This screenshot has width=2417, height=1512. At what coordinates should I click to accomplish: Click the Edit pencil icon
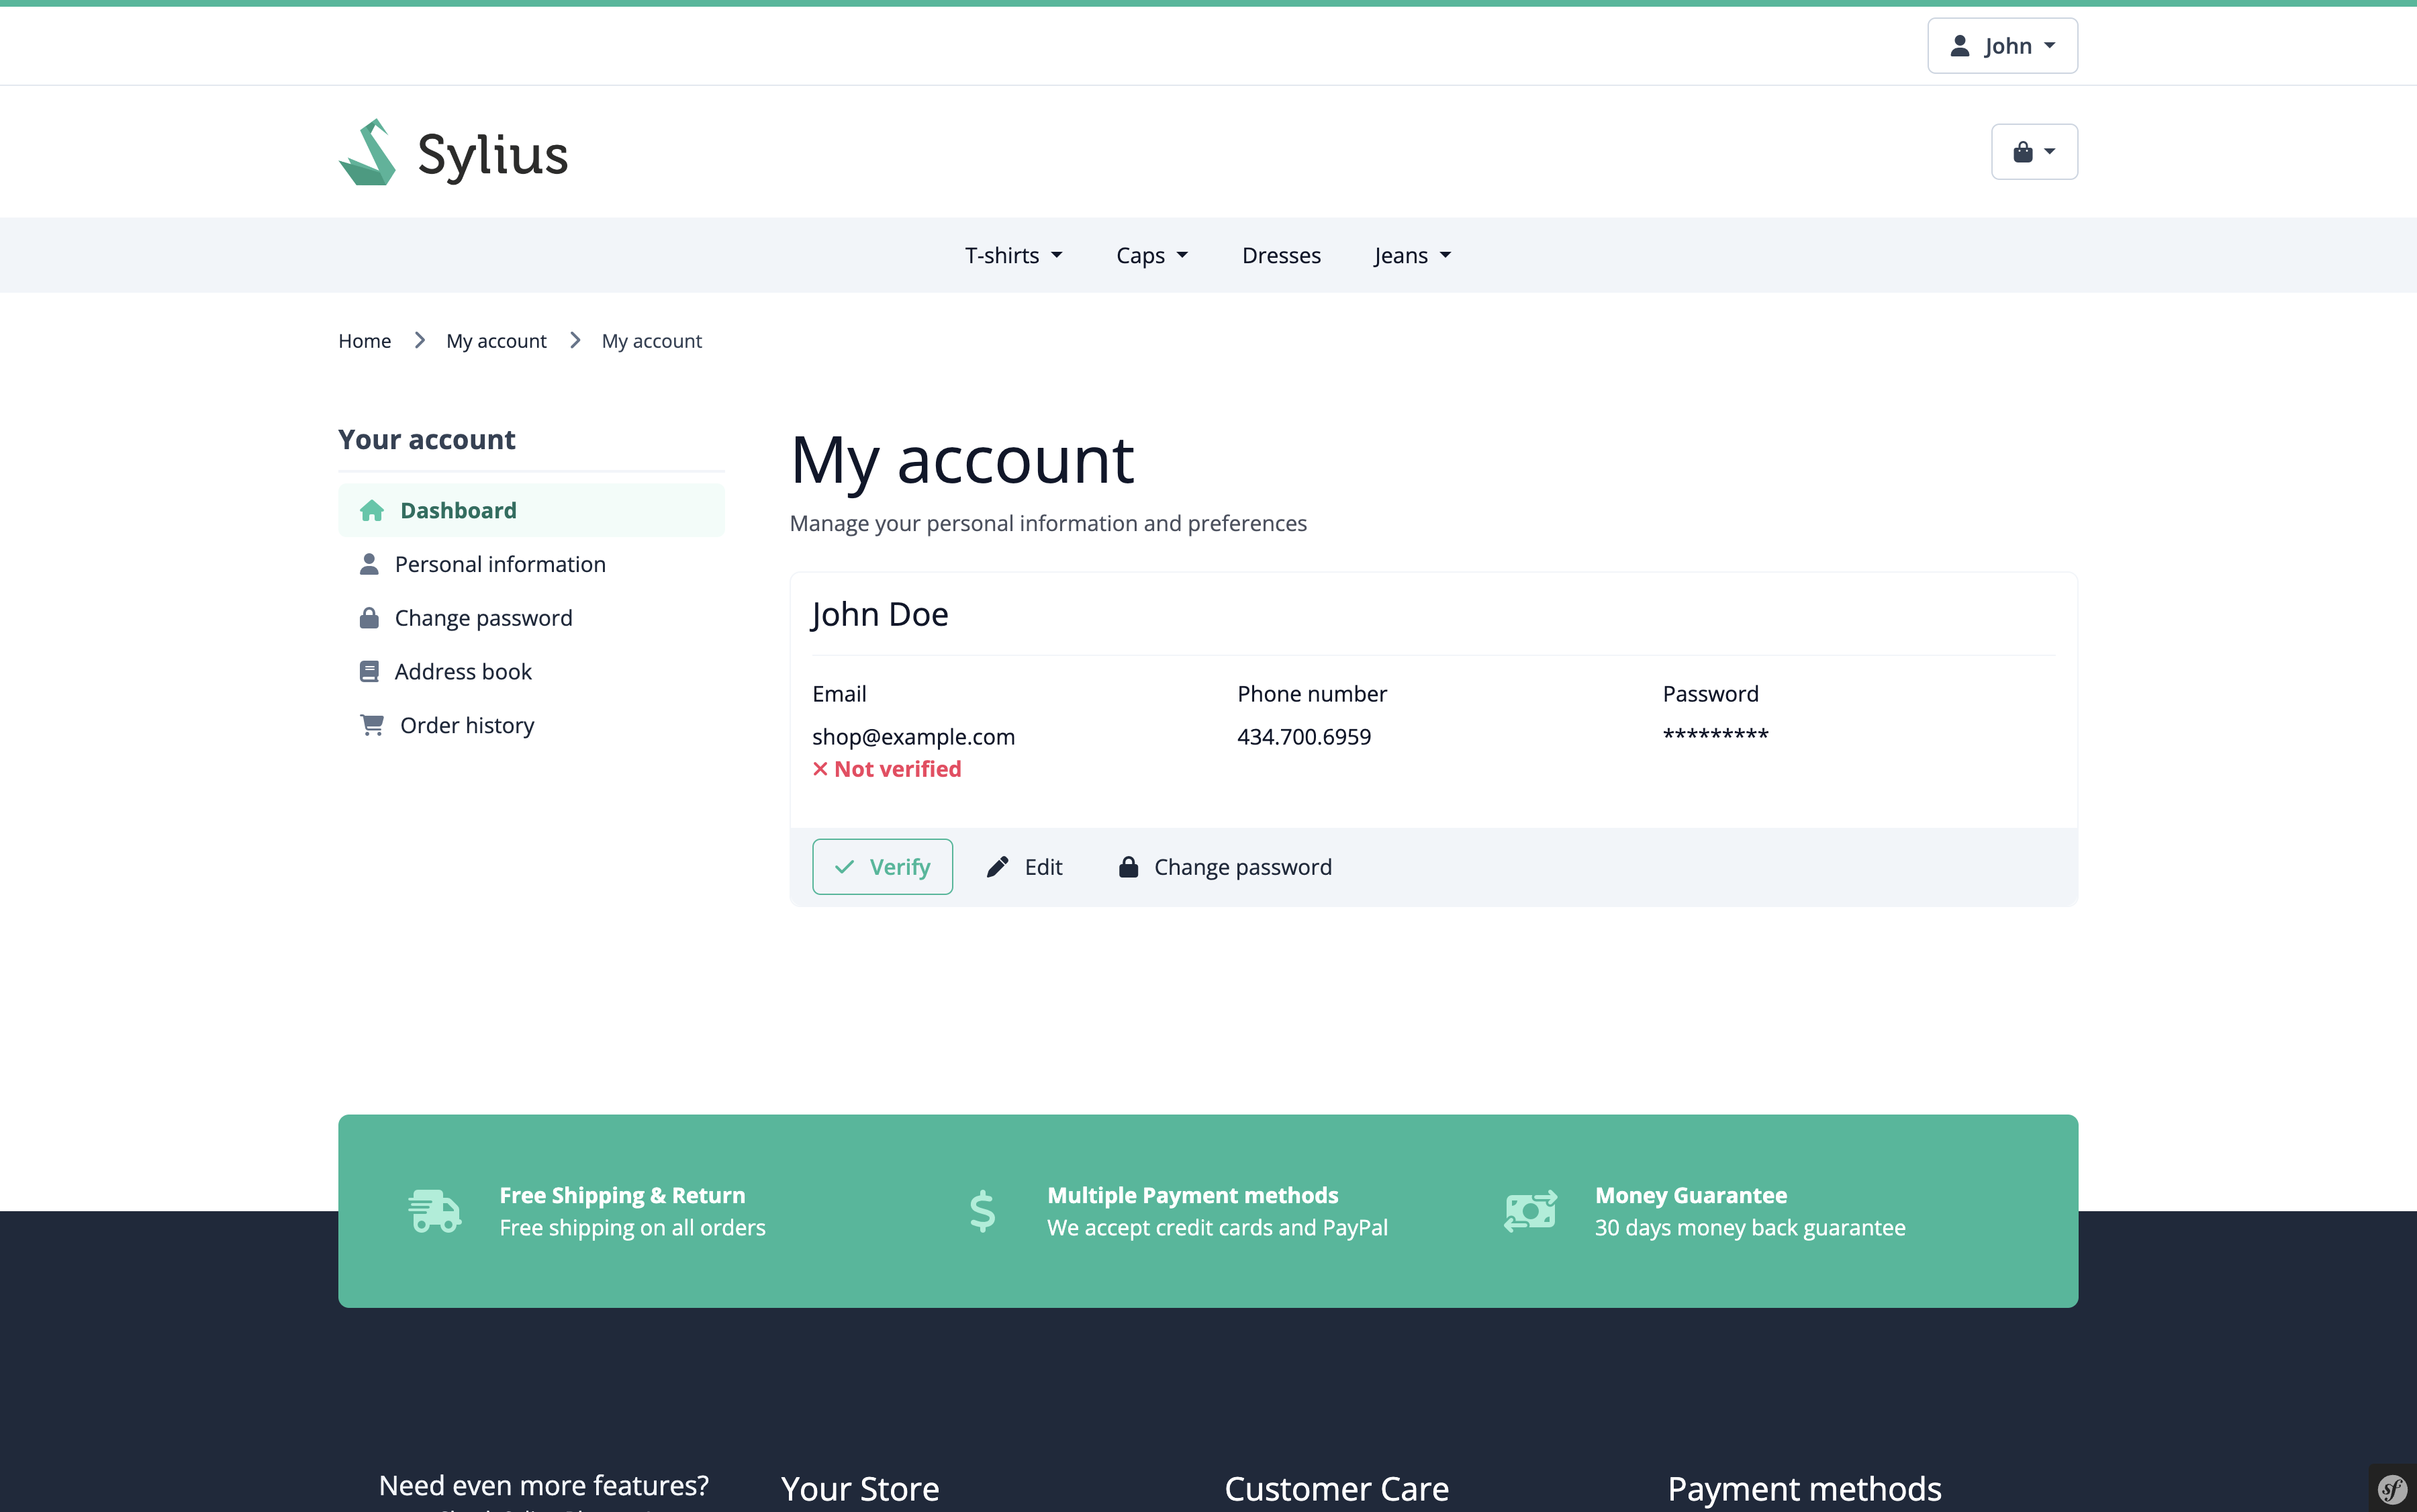(x=997, y=867)
